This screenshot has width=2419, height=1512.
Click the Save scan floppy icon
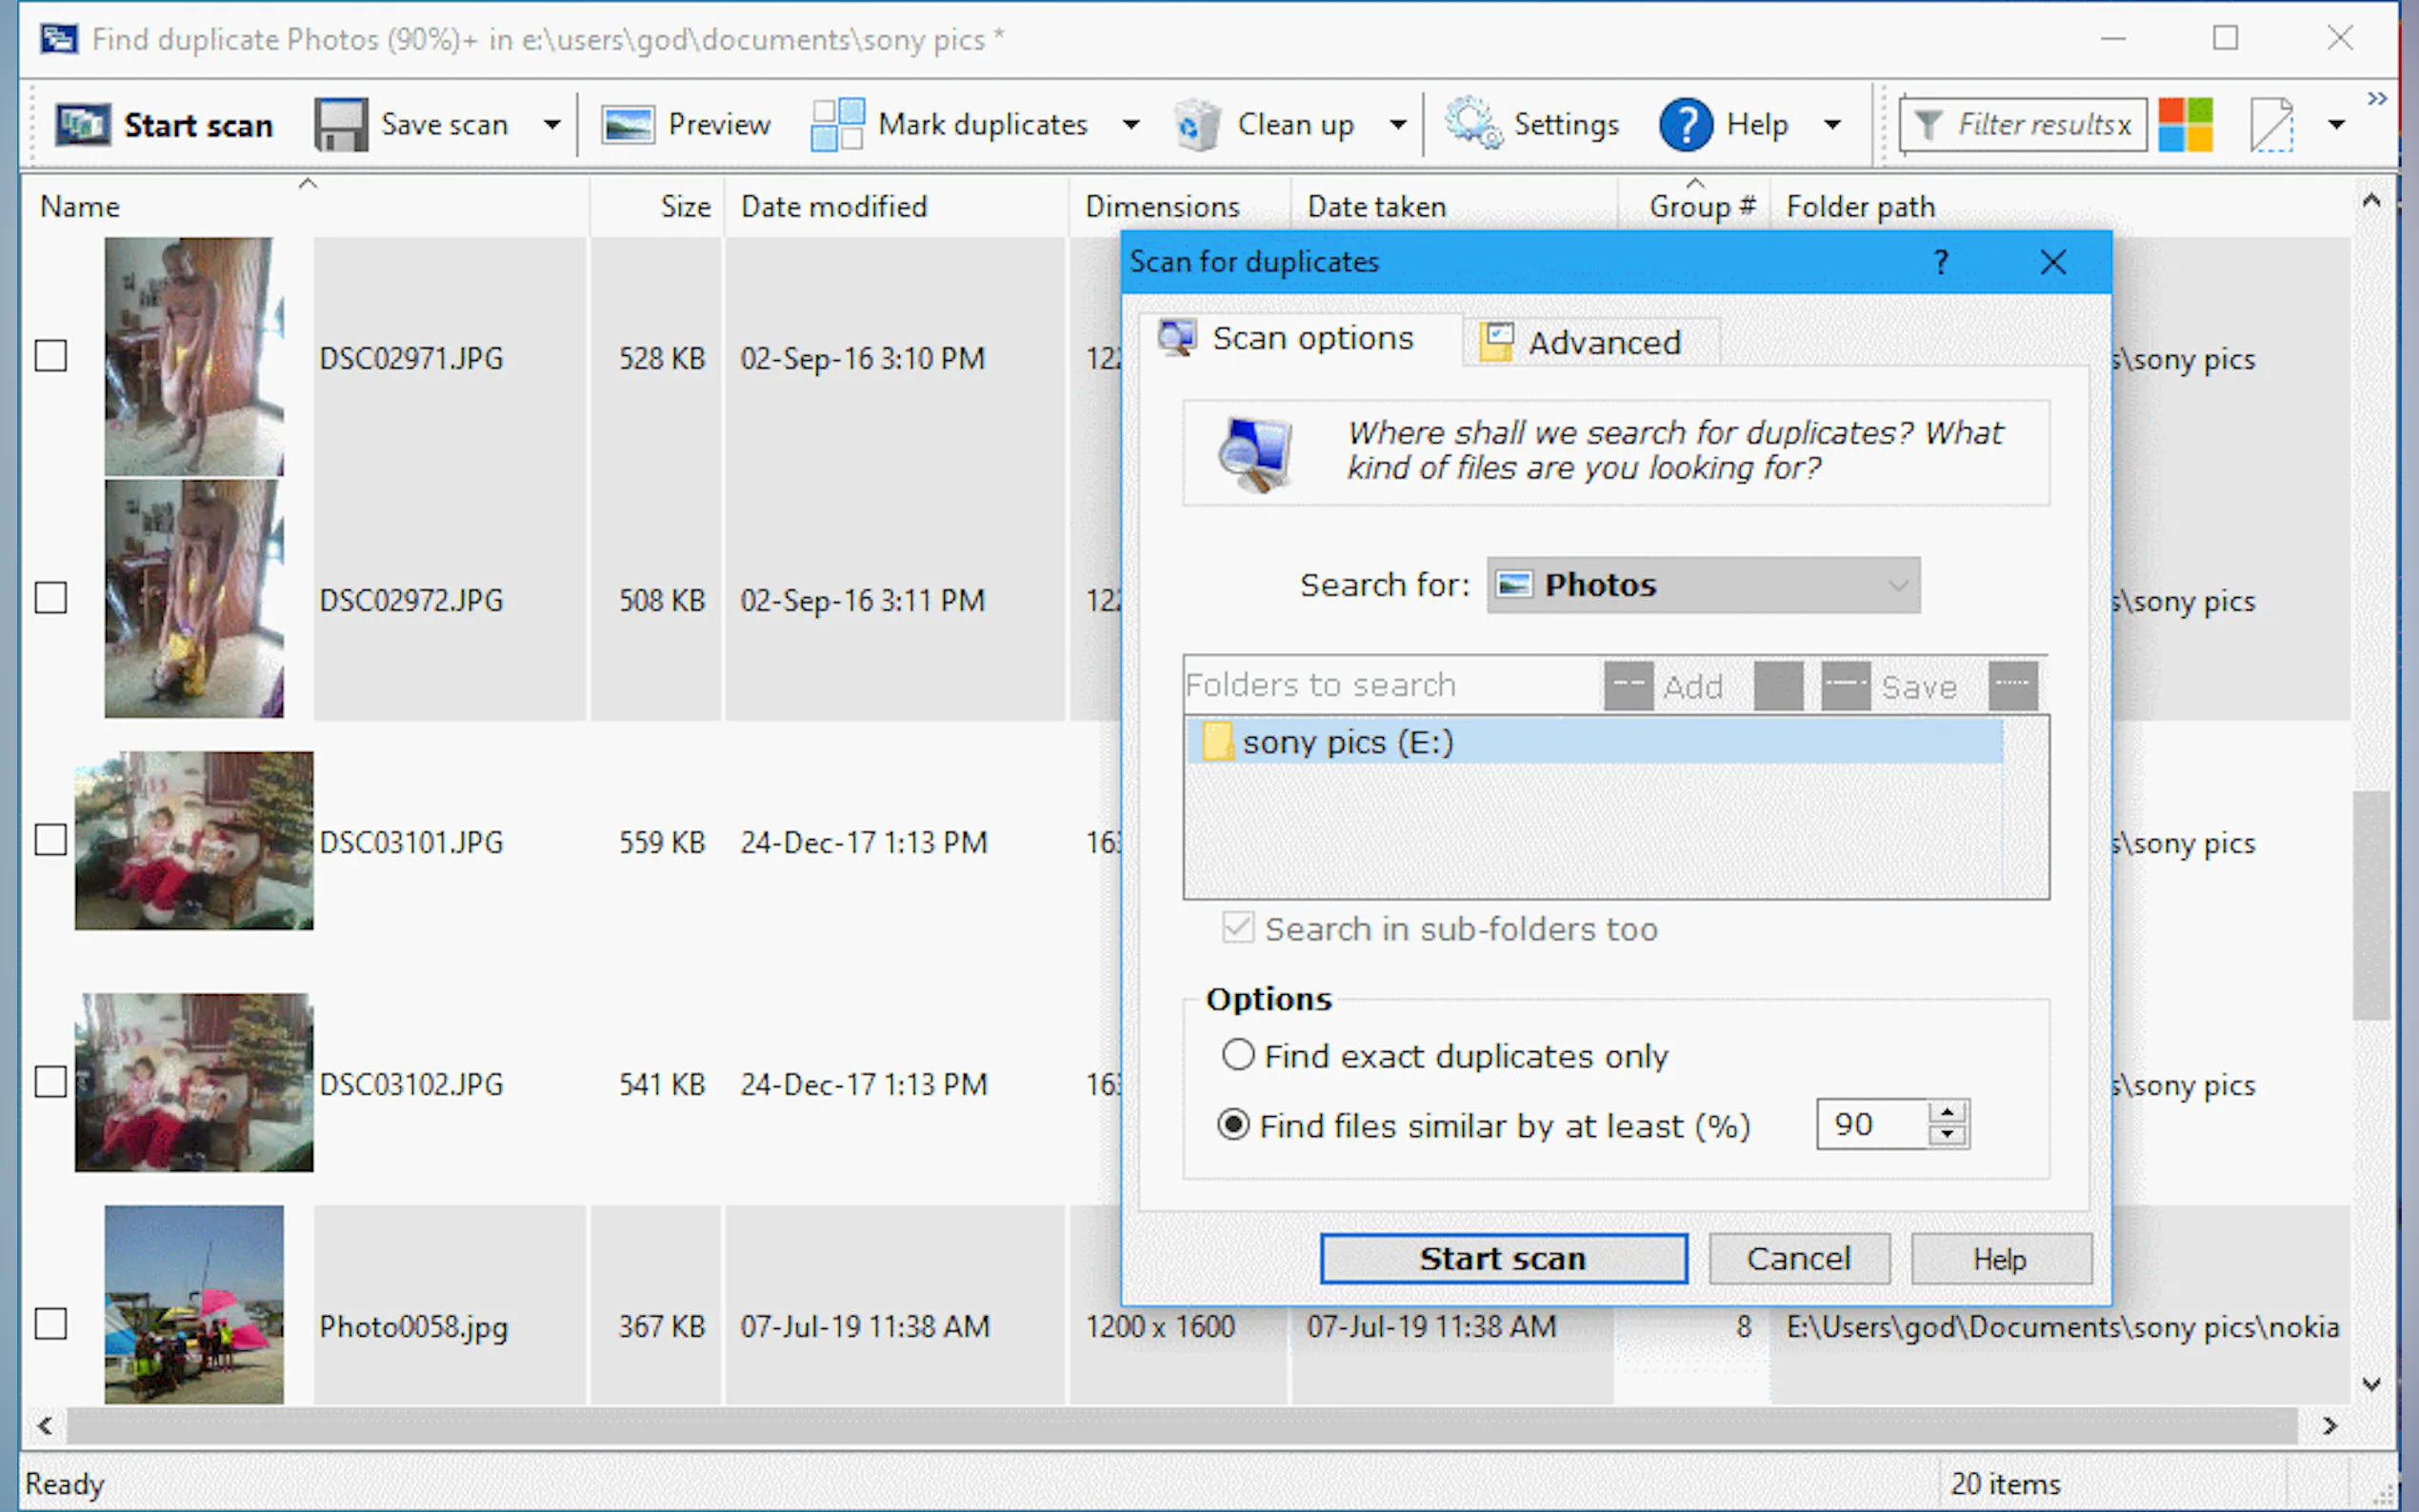pos(341,125)
